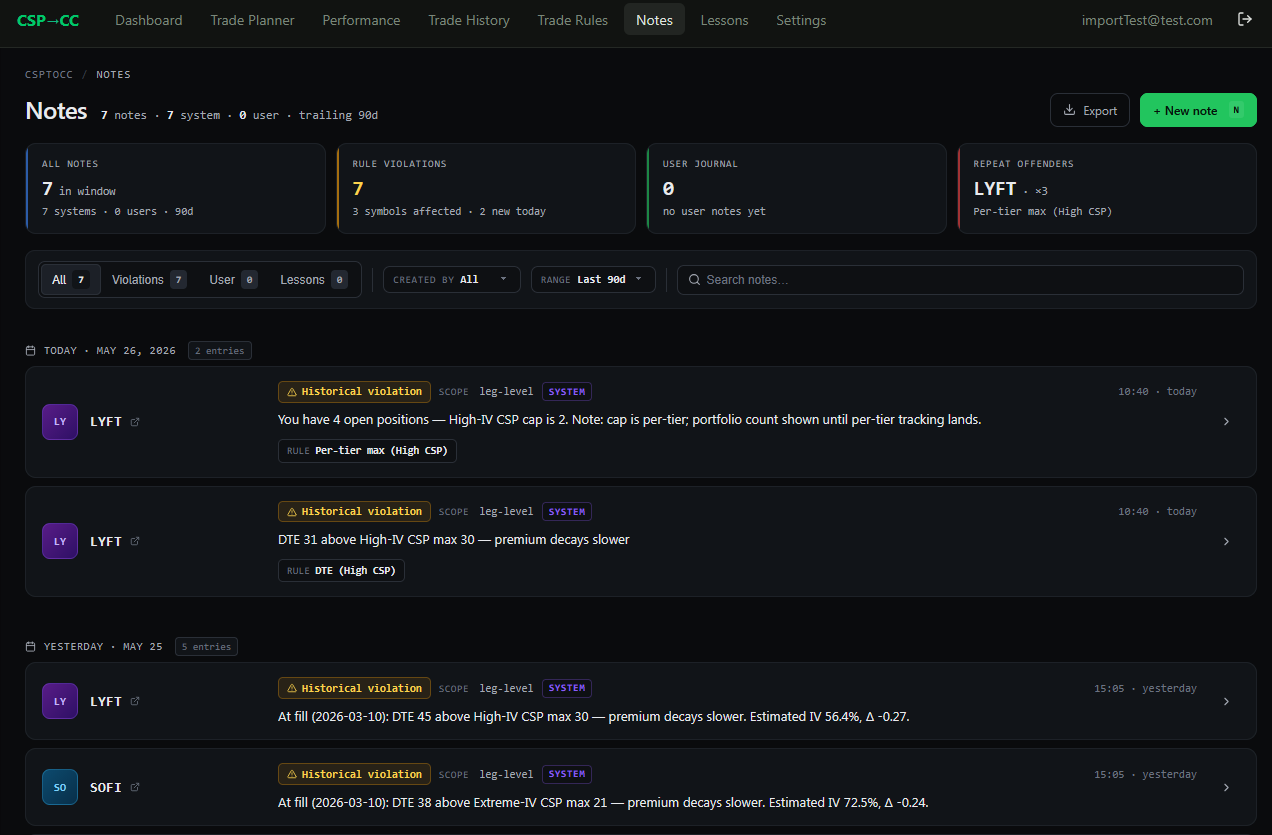This screenshot has height=835, width=1272.
Task: Click Historical violation badge on DTE 31 note
Action: tap(354, 512)
